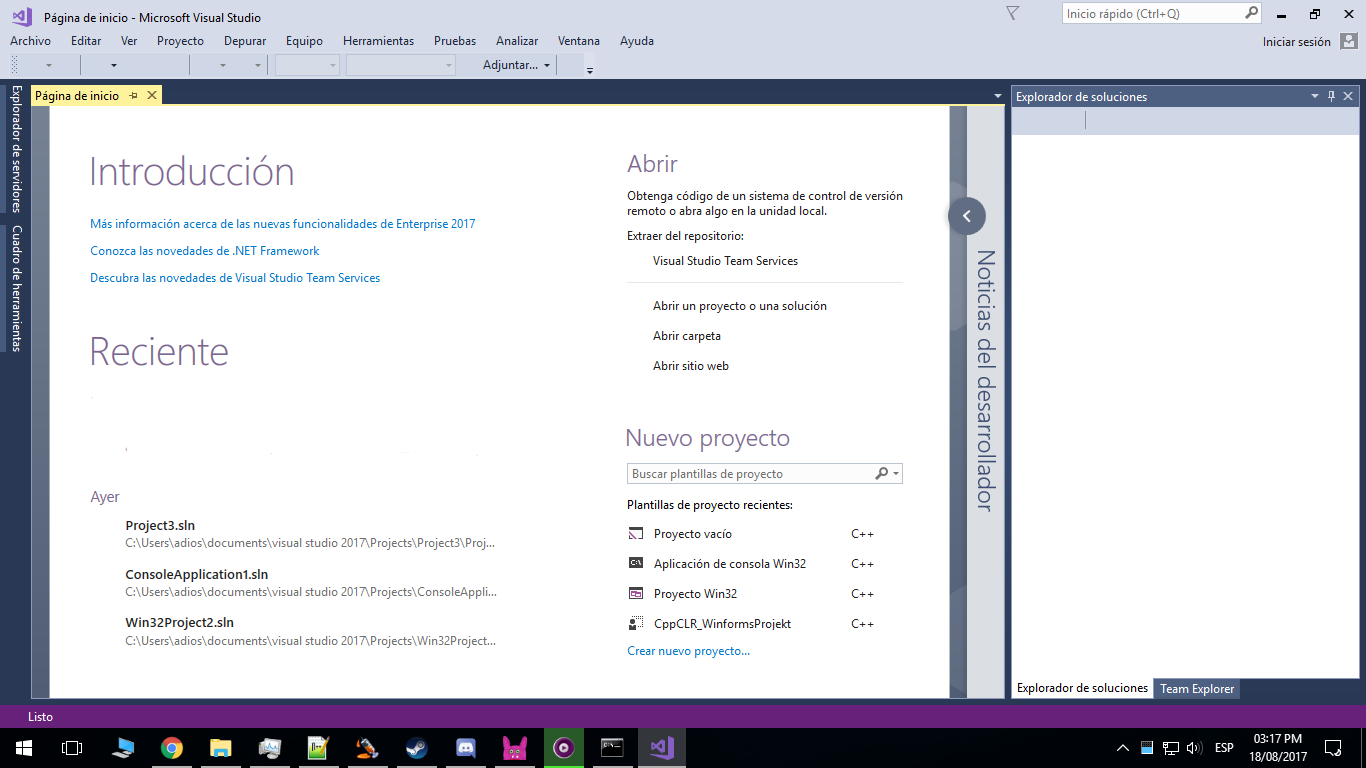Launch Google Chrome from the taskbar

(x=172, y=748)
